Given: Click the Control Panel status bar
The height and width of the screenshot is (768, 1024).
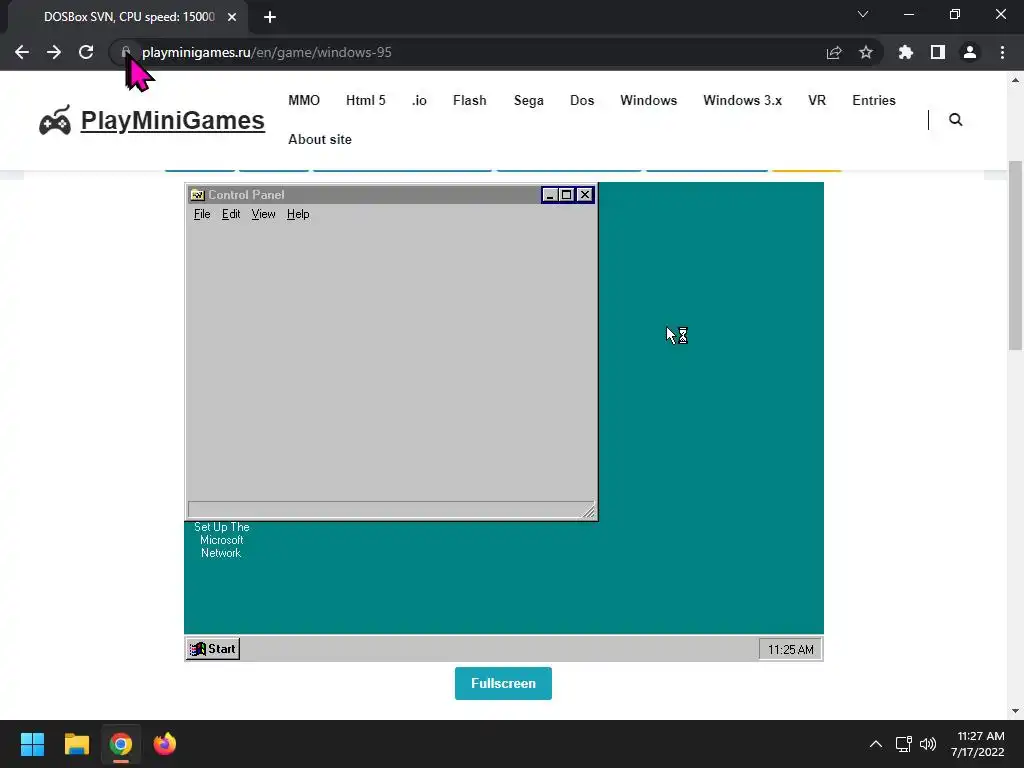Looking at the screenshot, I should click(391, 510).
